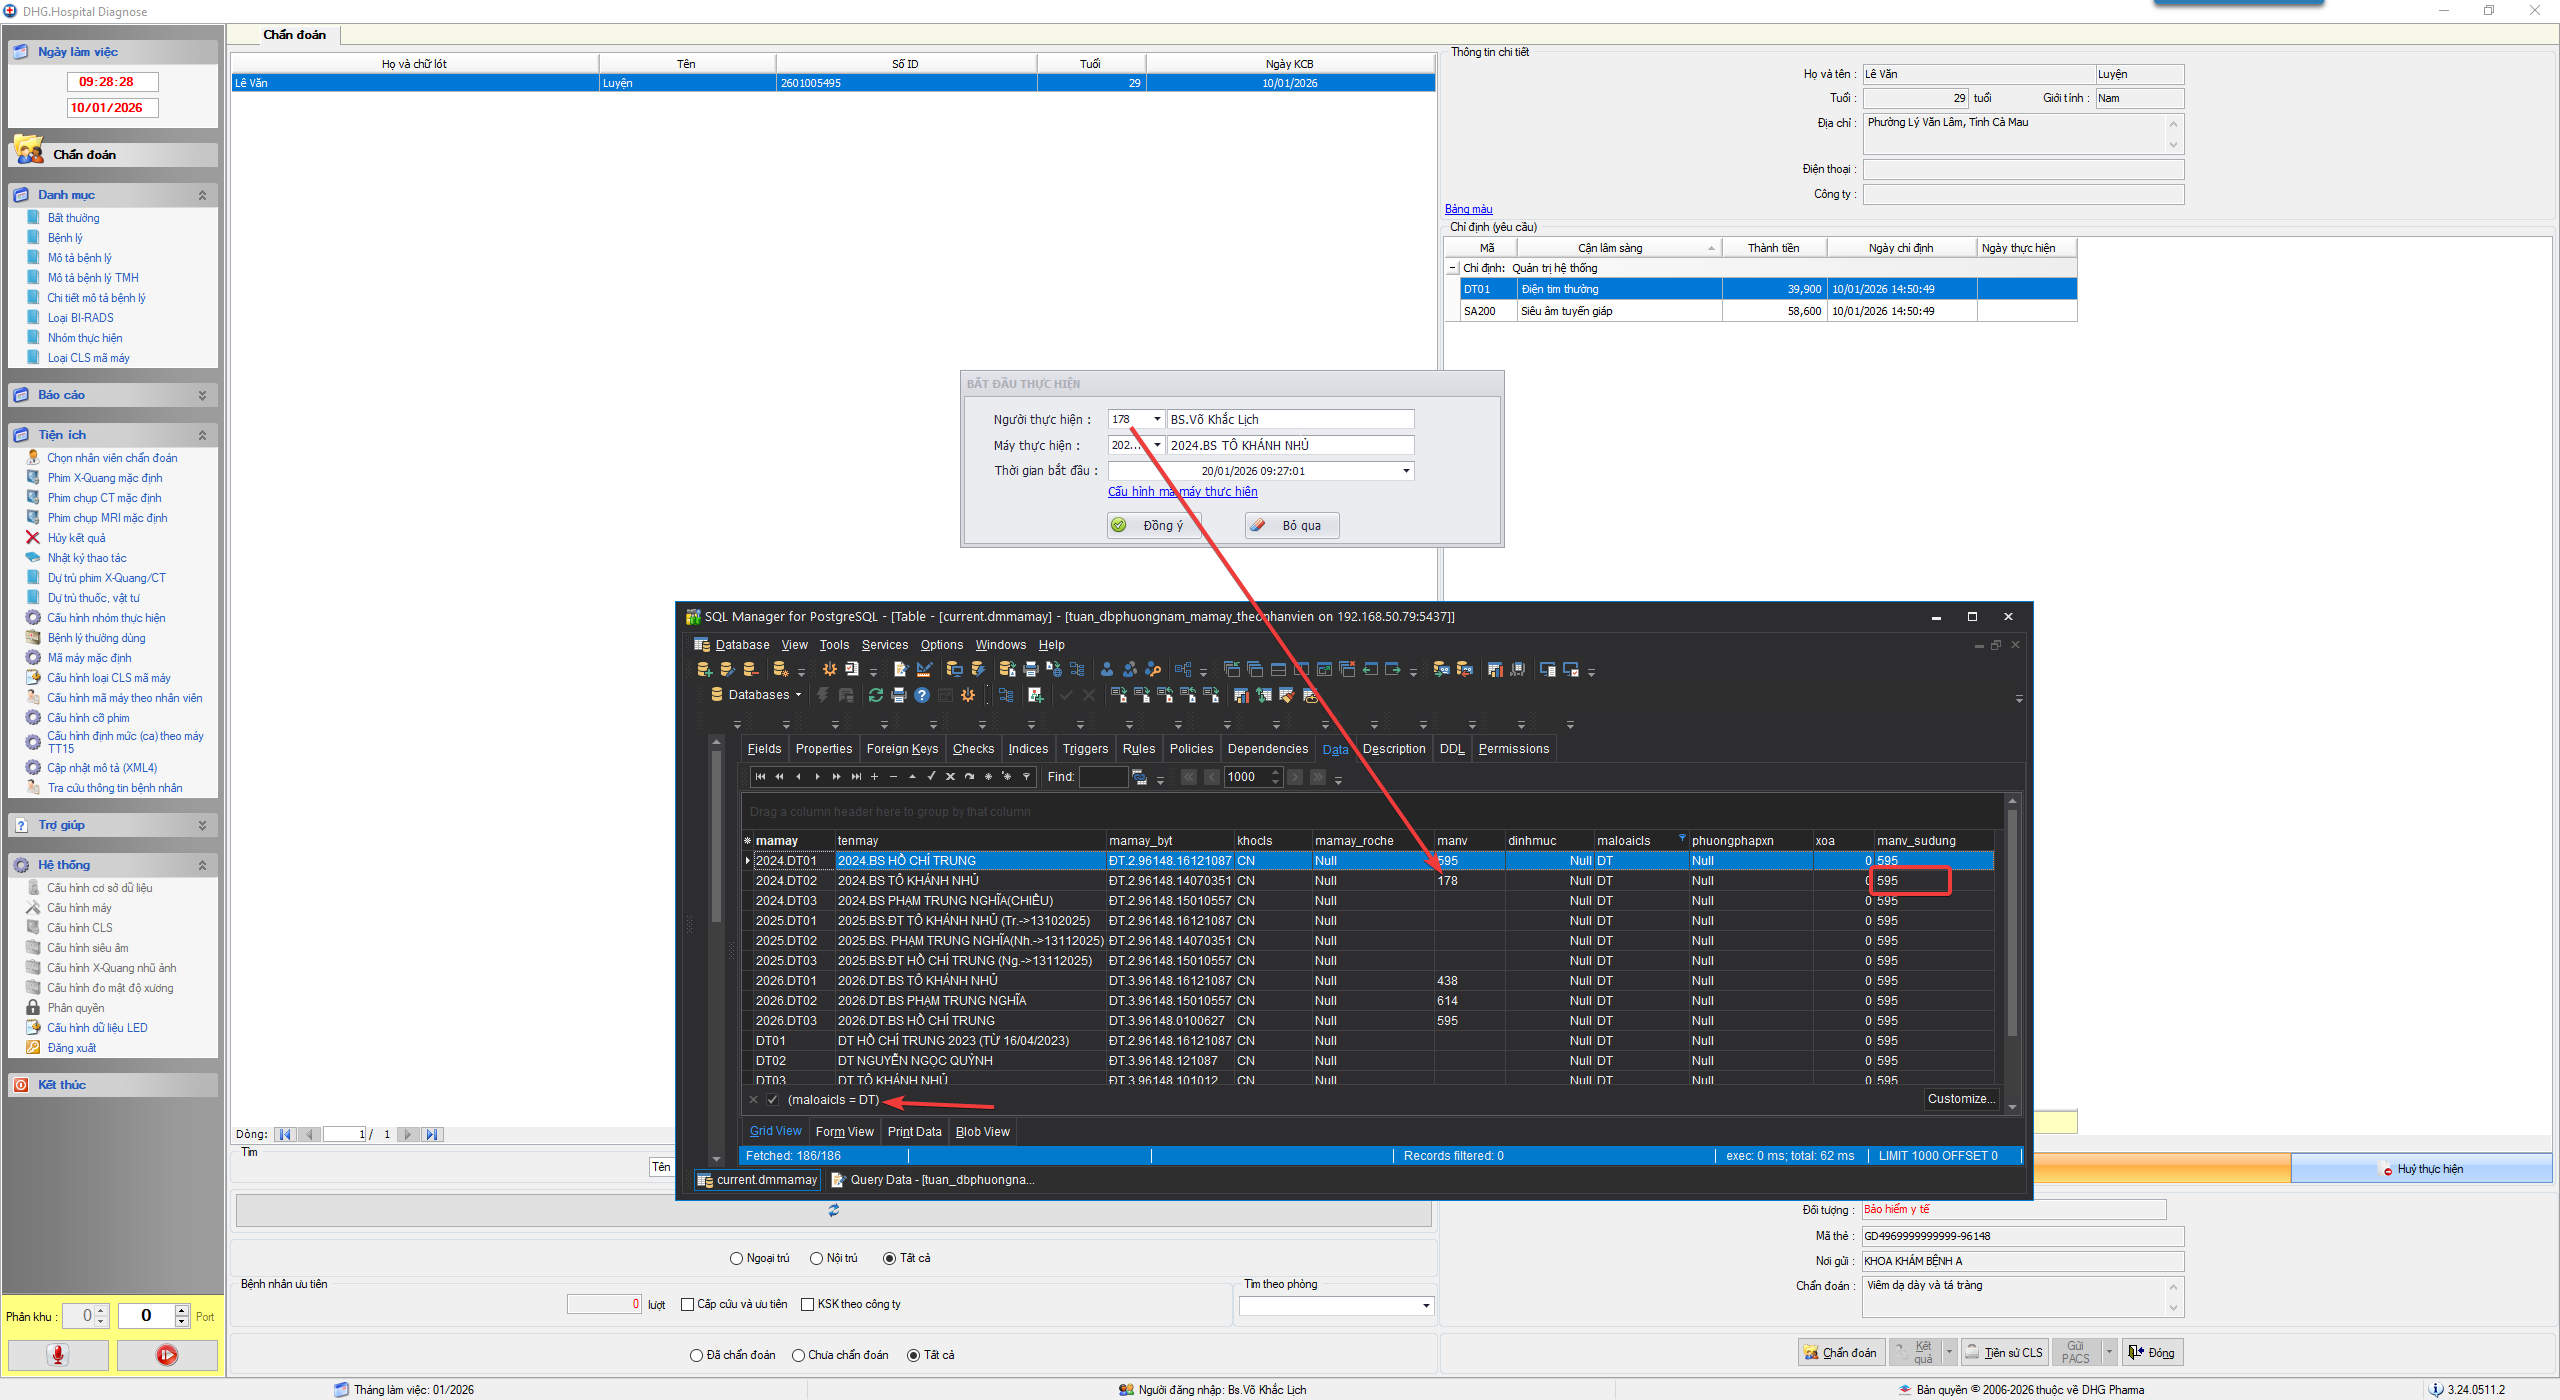Open the Người thực hiện code dropdown

tap(1157, 419)
